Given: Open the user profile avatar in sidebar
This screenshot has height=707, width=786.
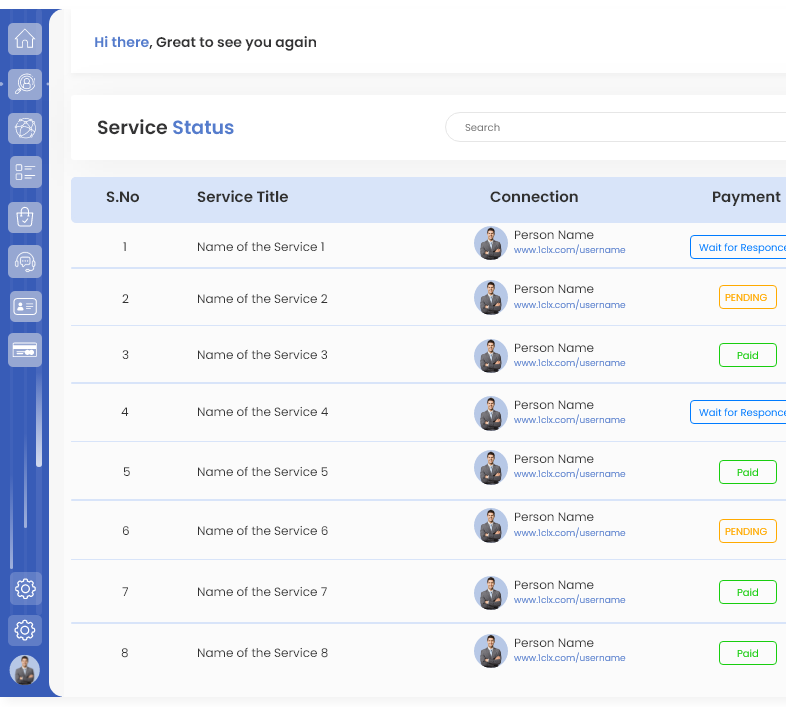Looking at the screenshot, I should [25, 670].
